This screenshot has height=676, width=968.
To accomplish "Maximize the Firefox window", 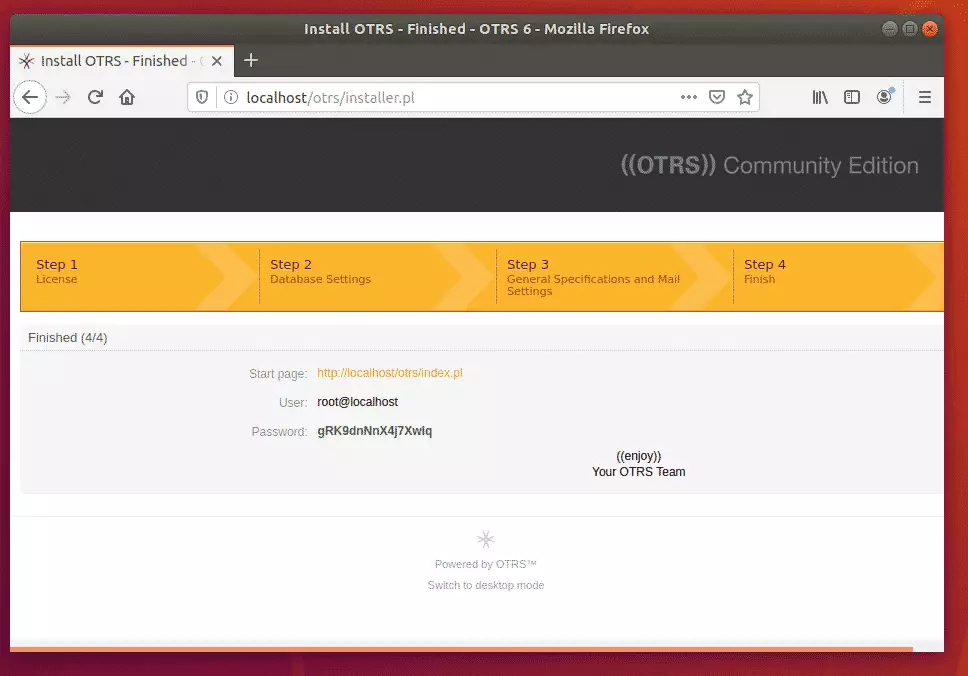I will pos(910,28).
